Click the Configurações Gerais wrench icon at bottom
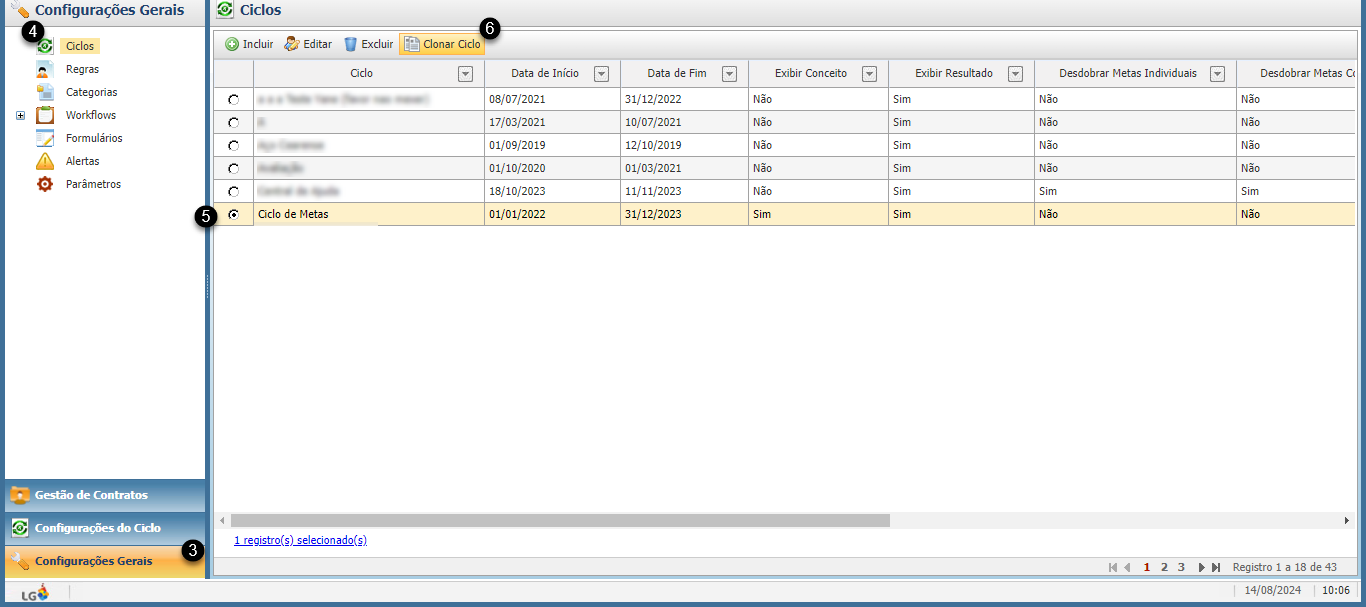 20,561
